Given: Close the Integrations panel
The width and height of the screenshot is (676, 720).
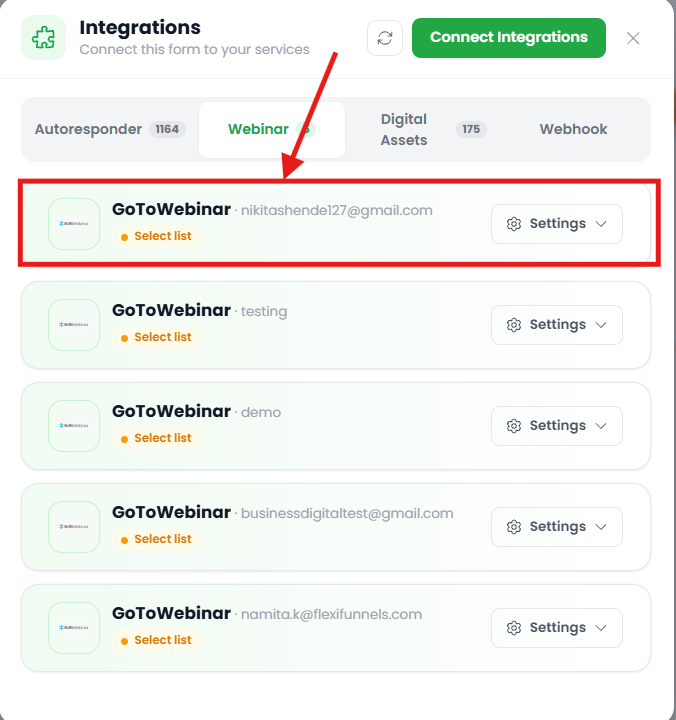Looking at the screenshot, I should (x=633, y=38).
